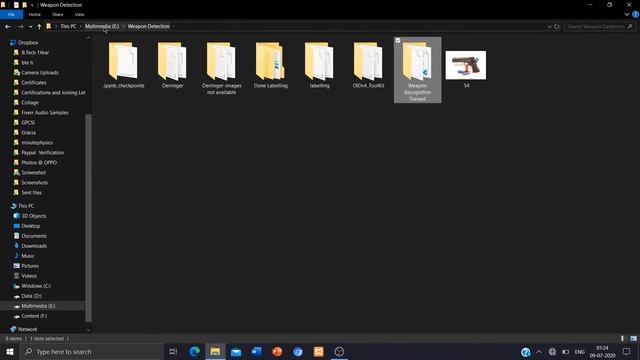Open the Share ribbon tab
The width and height of the screenshot is (640, 360).
(x=58, y=14)
